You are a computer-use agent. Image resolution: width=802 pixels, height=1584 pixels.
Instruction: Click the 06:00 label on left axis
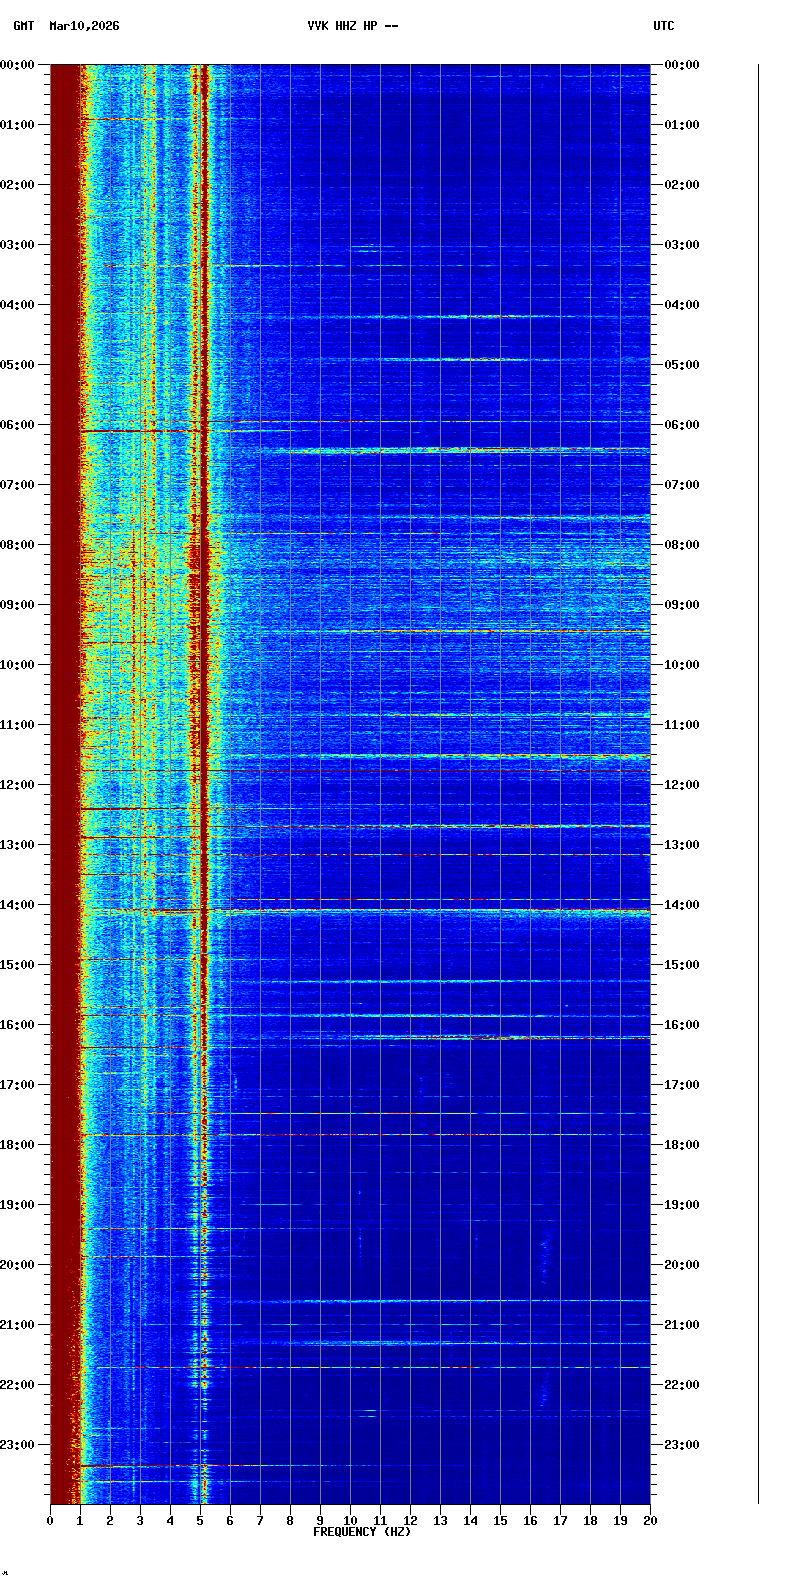click(18, 425)
